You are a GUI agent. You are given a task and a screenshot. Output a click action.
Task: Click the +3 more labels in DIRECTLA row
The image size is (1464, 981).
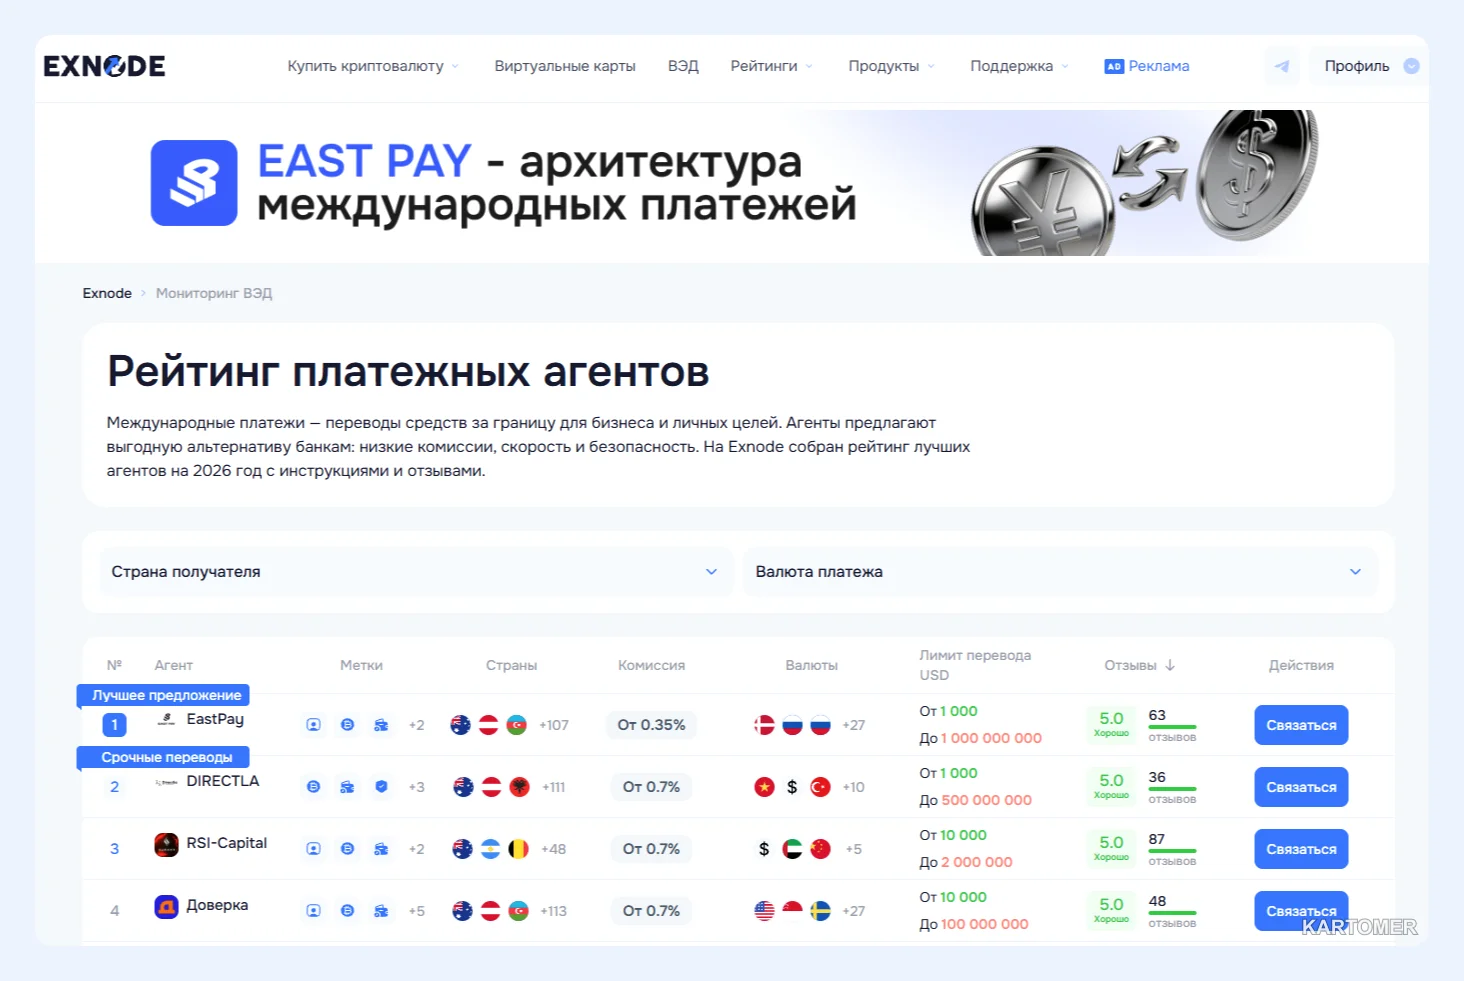tap(417, 787)
